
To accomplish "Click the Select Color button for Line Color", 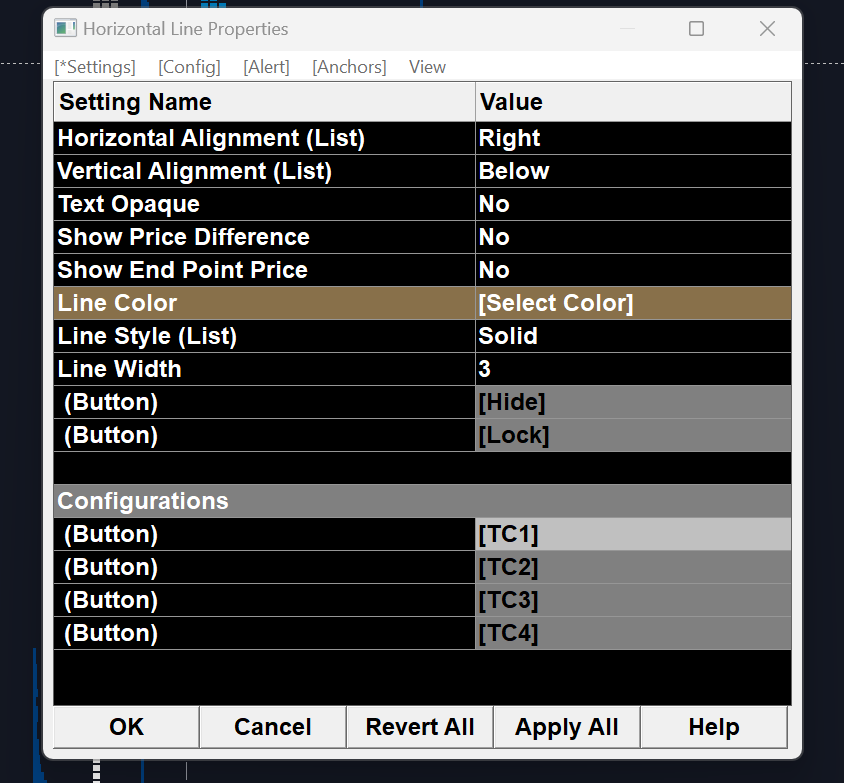I will [x=632, y=303].
